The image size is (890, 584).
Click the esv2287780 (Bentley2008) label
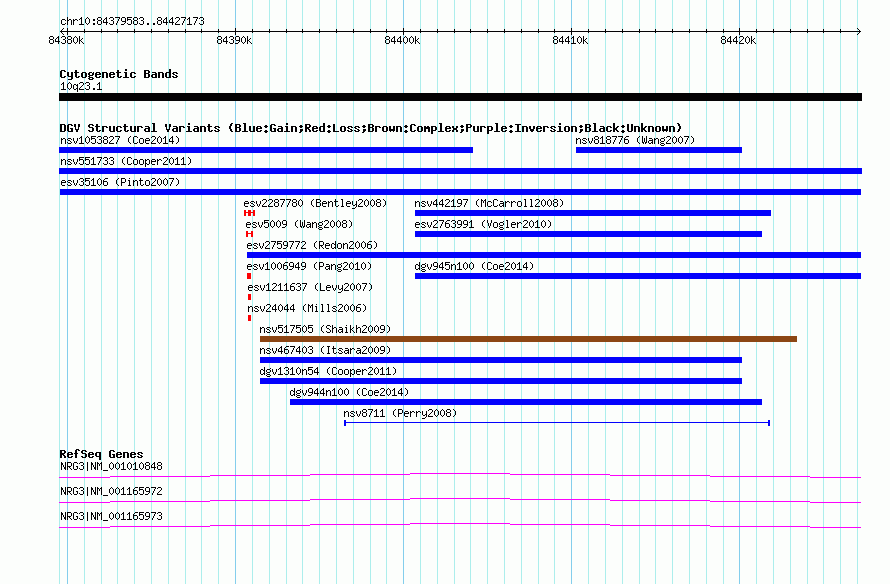[x=315, y=203]
